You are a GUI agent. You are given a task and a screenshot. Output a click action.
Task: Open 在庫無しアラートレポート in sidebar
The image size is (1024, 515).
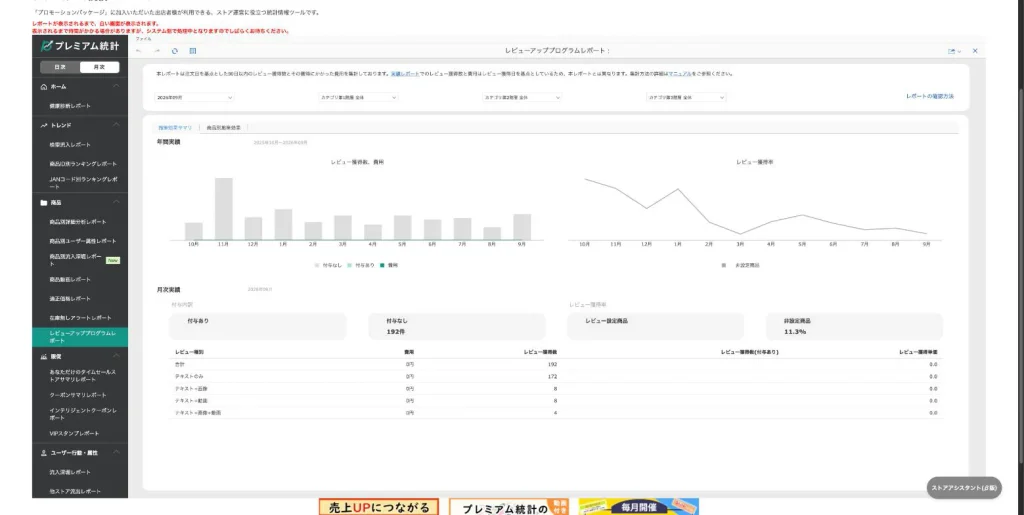[x=81, y=318]
